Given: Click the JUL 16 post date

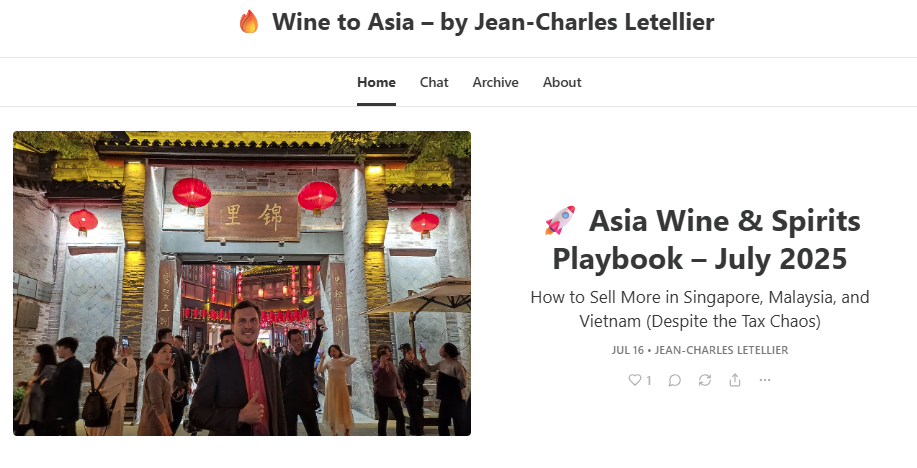Looking at the screenshot, I should pyautogui.click(x=628, y=350).
